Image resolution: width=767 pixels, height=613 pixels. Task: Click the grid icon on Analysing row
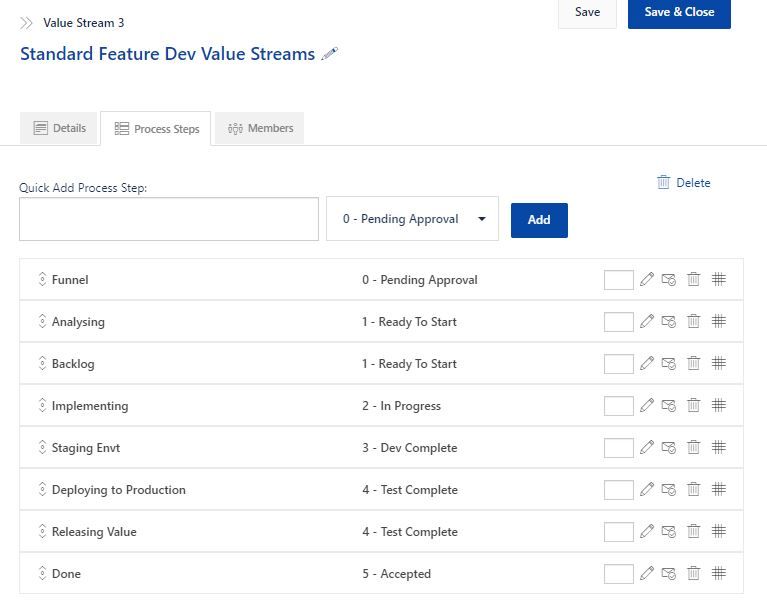pyautogui.click(x=719, y=321)
